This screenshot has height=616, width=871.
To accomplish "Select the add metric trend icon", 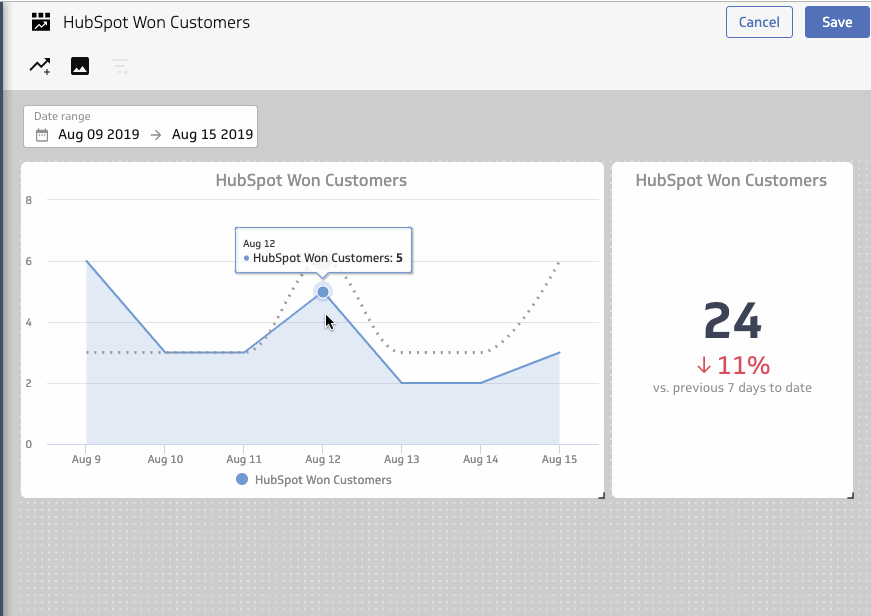I will 39,66.
